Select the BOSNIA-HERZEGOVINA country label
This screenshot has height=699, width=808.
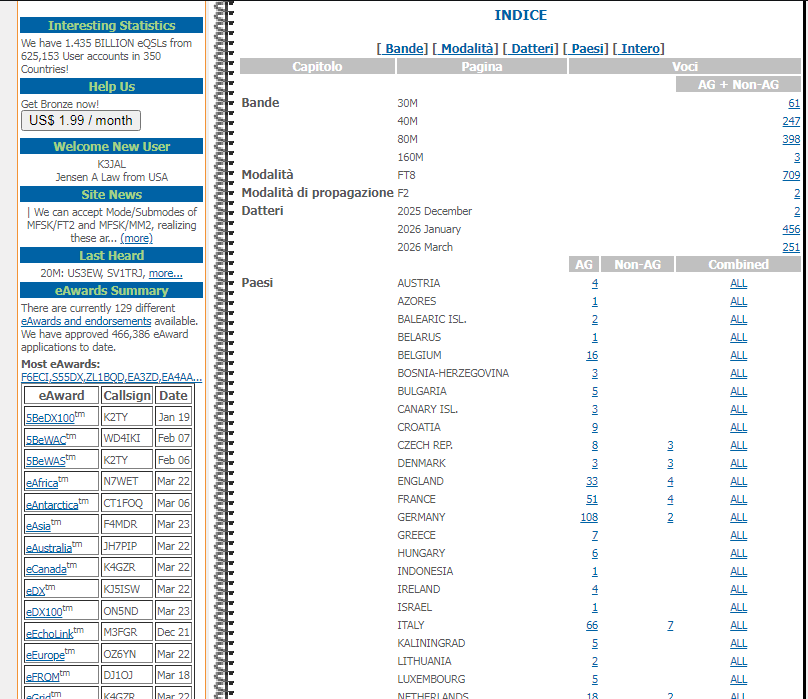(x=453, y=373)
